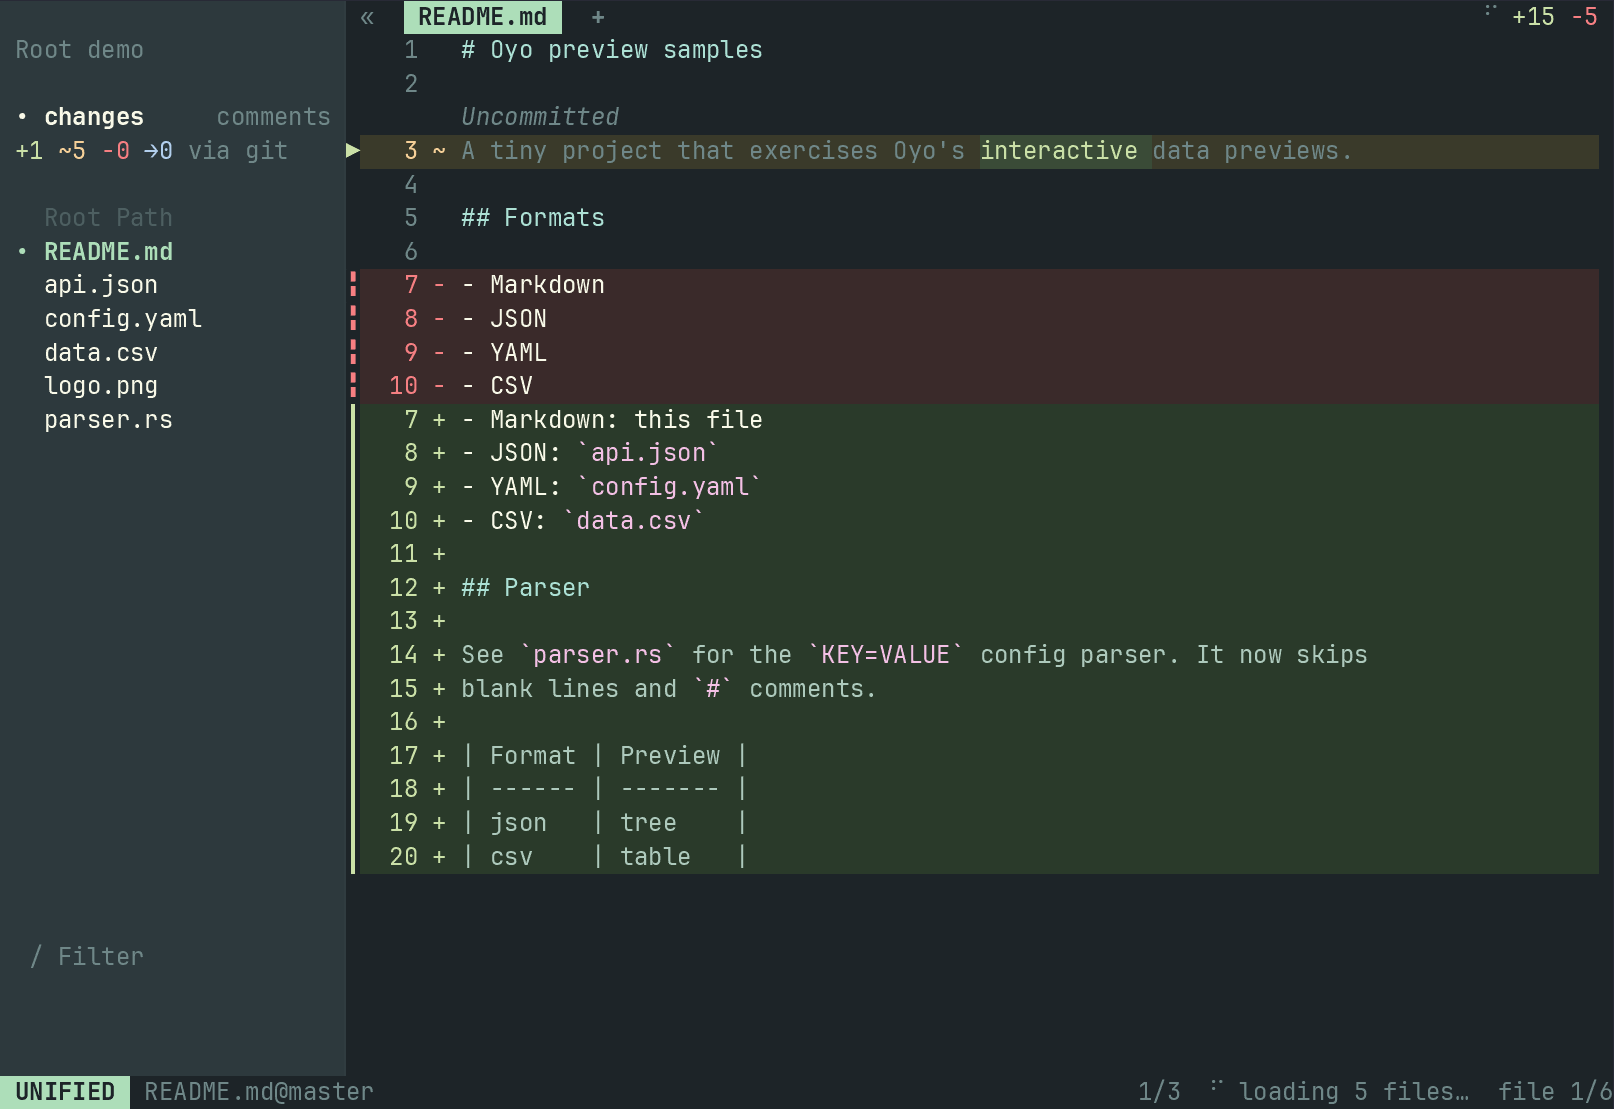Open a new tab with the + icon
The image size is (1614, 1109).
pos(598,17)
